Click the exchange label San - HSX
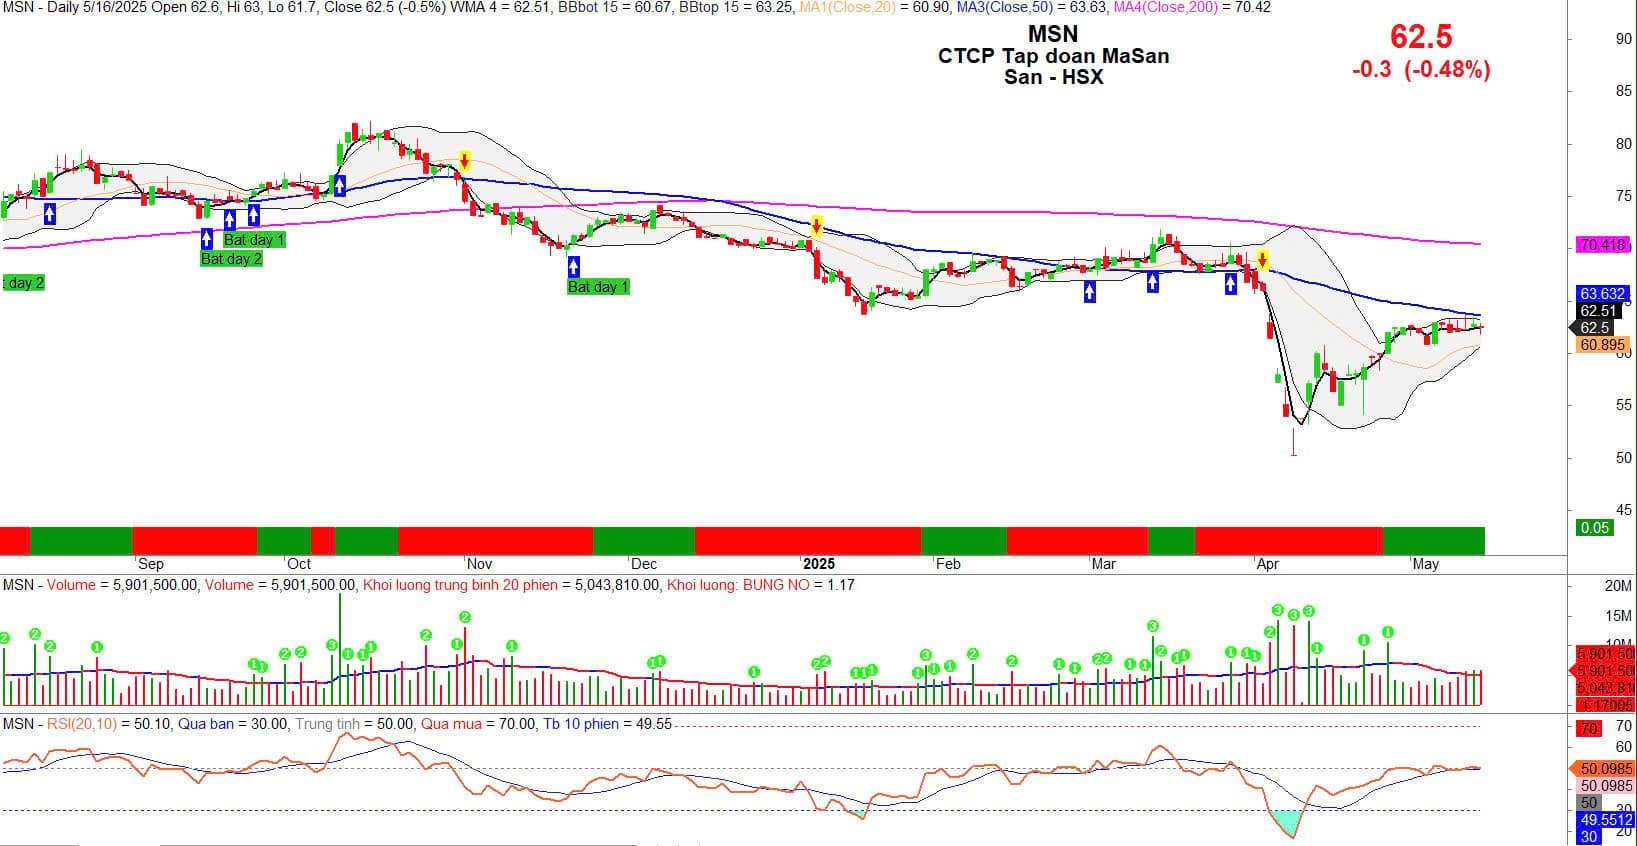The image size is (1637, 846). tap(1054, 77)
